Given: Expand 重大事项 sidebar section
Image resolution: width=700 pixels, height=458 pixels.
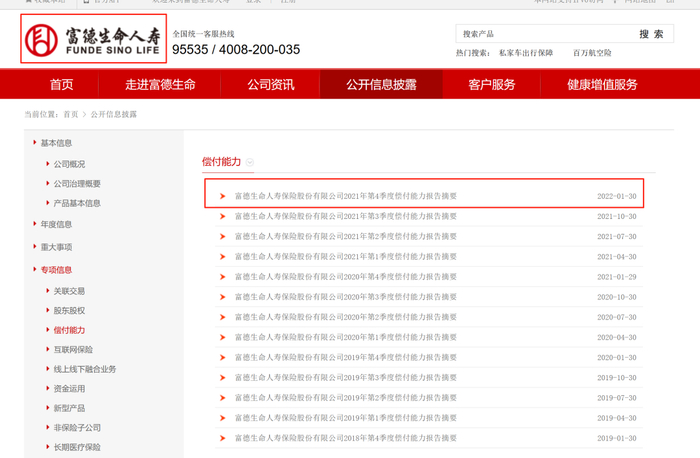Looking at the screenshot, I should click(x=56, y=247).
